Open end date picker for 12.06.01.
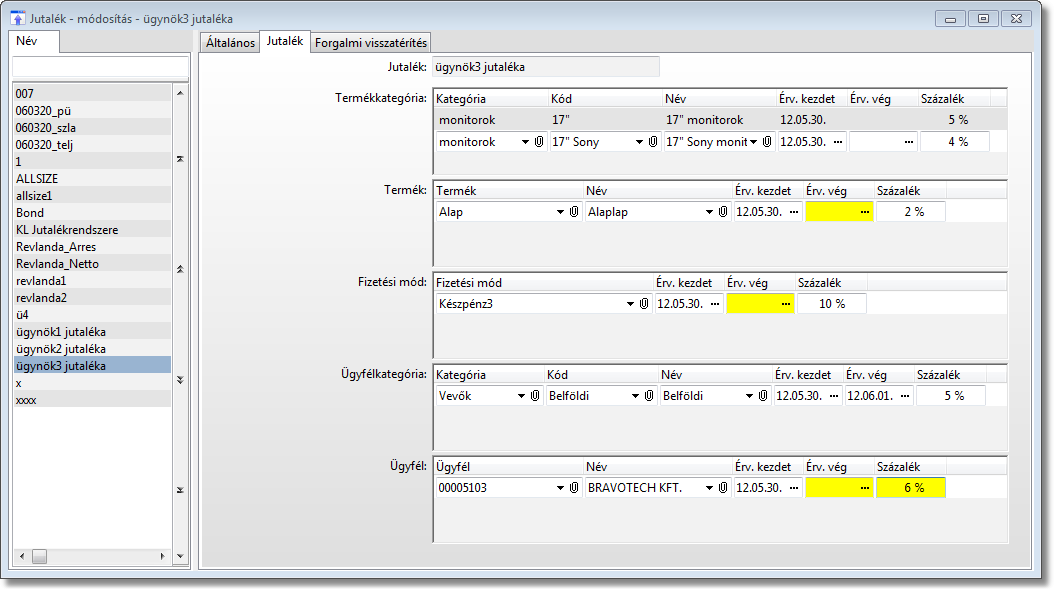The height and width of the screenshot is (591, 1054). click(905, 396)
